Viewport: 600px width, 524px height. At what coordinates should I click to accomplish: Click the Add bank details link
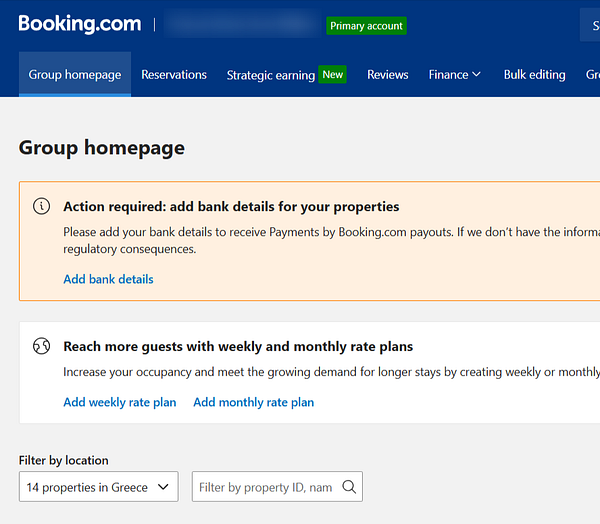coord(108,279)
